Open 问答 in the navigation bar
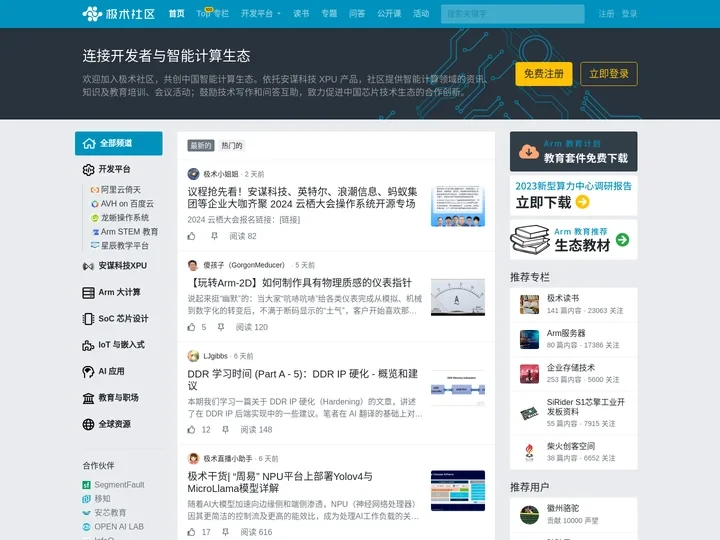This screenshot has width=720, height=540. click(357, 14)
